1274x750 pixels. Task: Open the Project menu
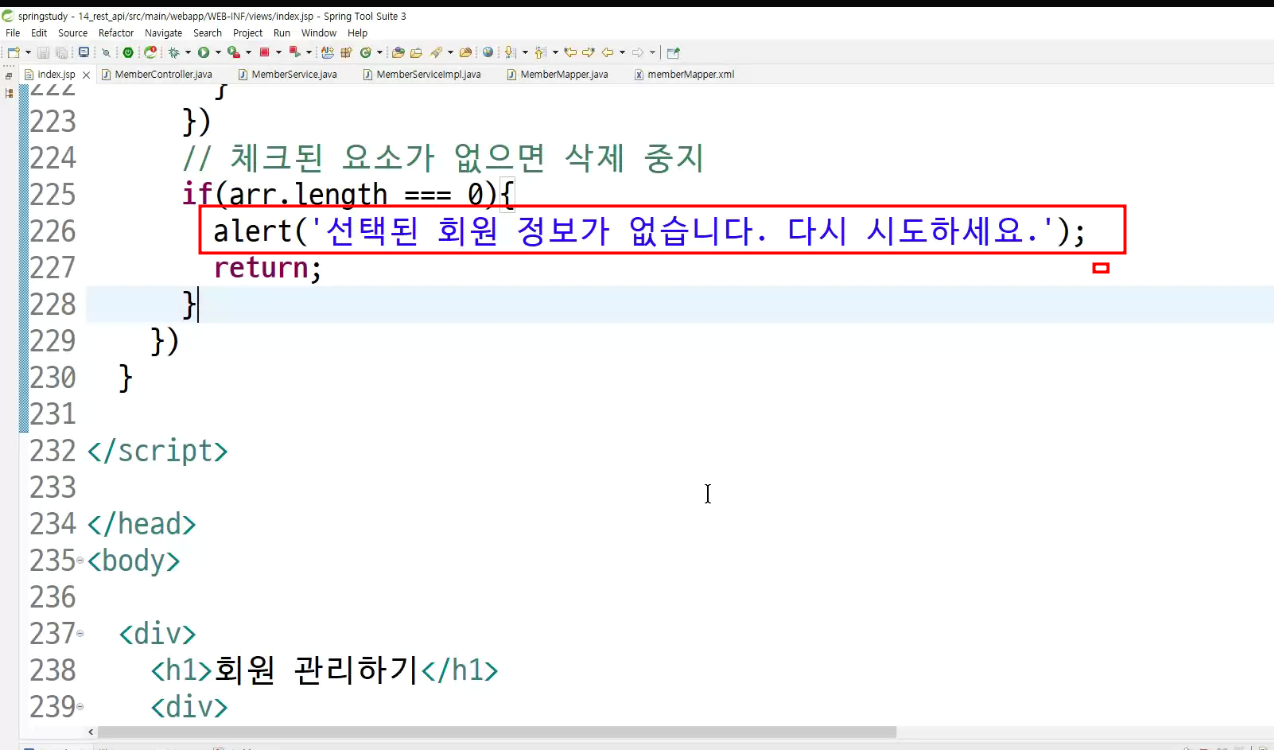coord(248,33)
